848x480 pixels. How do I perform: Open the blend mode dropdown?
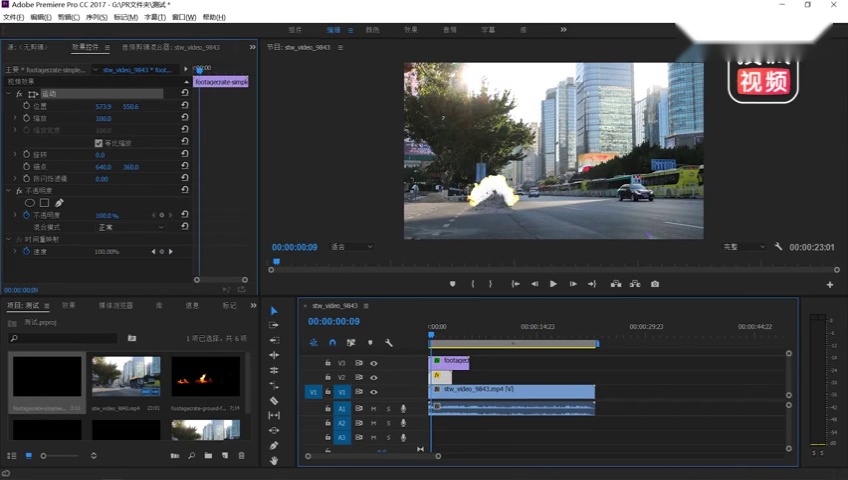(131, 227)
